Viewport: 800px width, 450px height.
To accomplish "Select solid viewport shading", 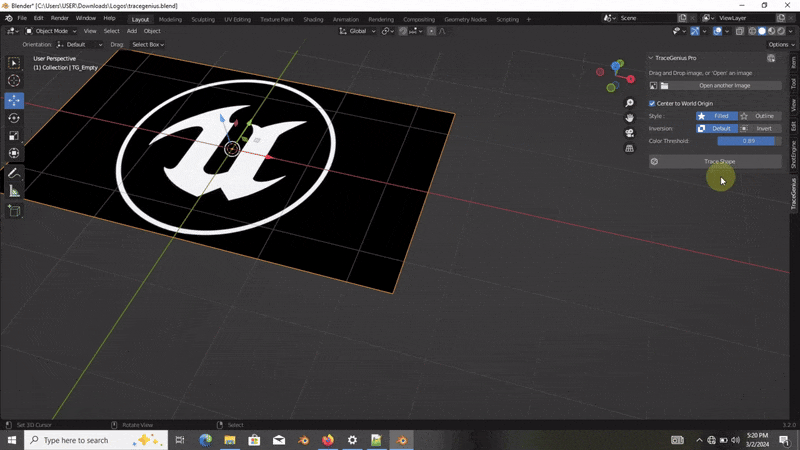I will (762, 31).
